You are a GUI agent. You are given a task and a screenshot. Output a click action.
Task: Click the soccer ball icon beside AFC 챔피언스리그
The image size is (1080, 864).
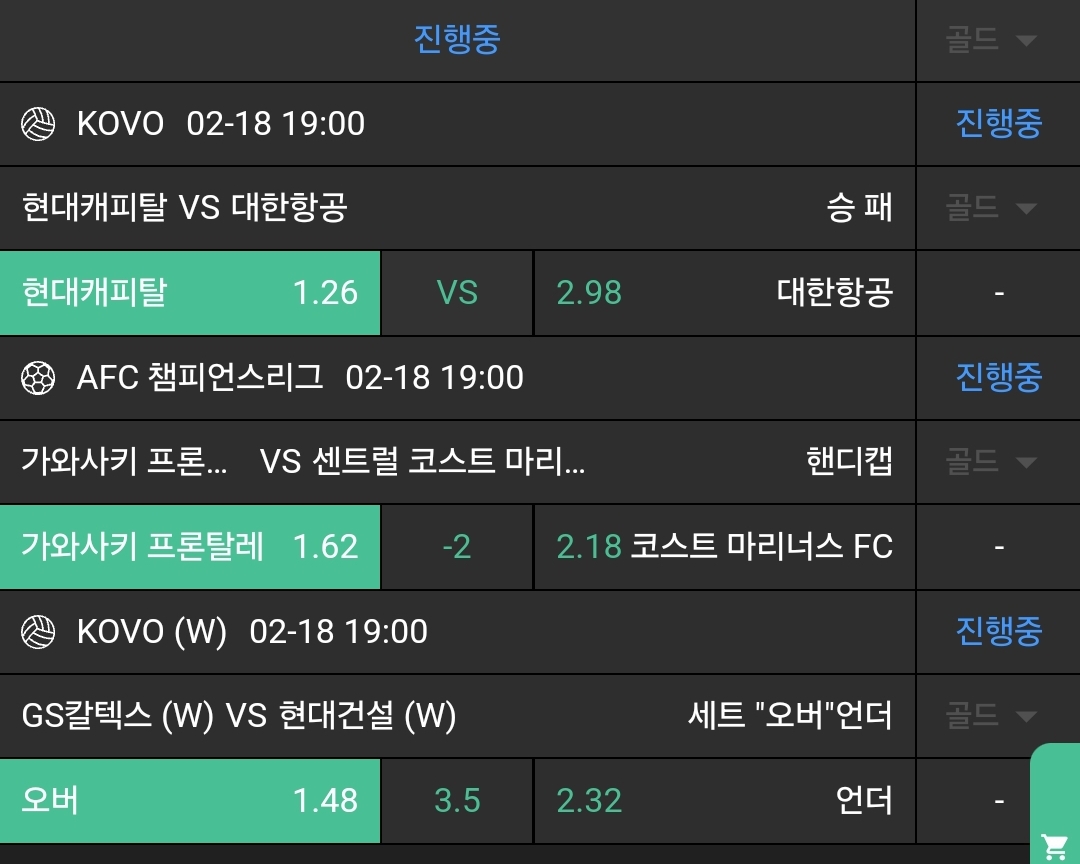point(38,378)
